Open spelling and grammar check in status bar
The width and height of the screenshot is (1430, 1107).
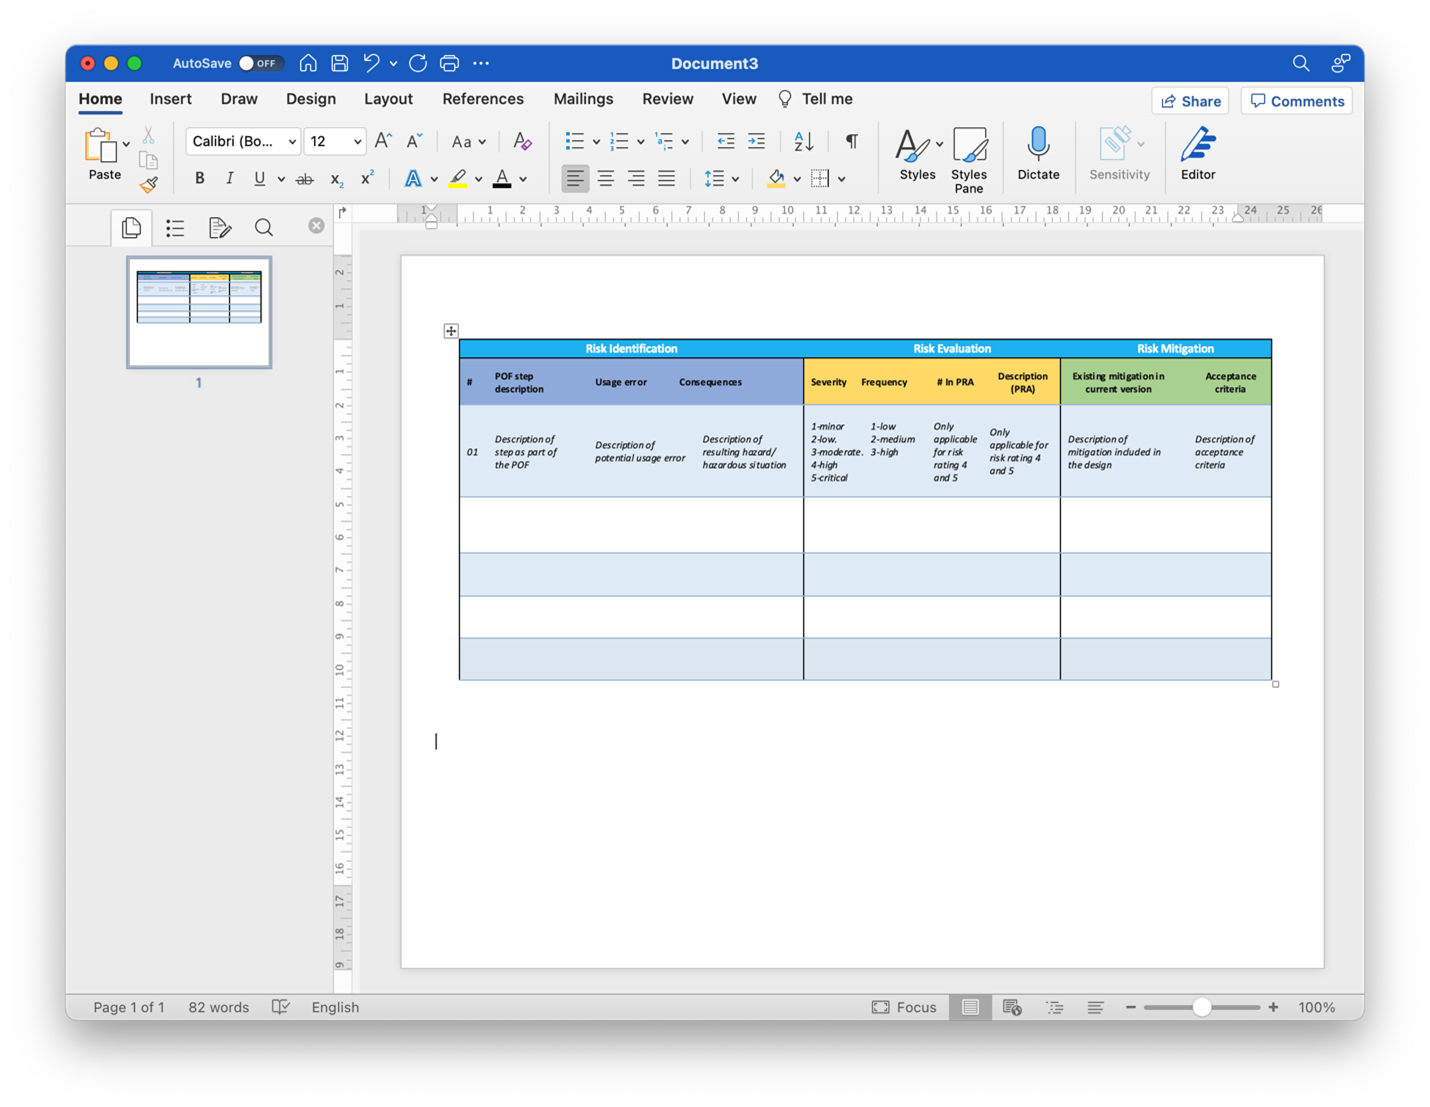click(x=281, y=1007)
